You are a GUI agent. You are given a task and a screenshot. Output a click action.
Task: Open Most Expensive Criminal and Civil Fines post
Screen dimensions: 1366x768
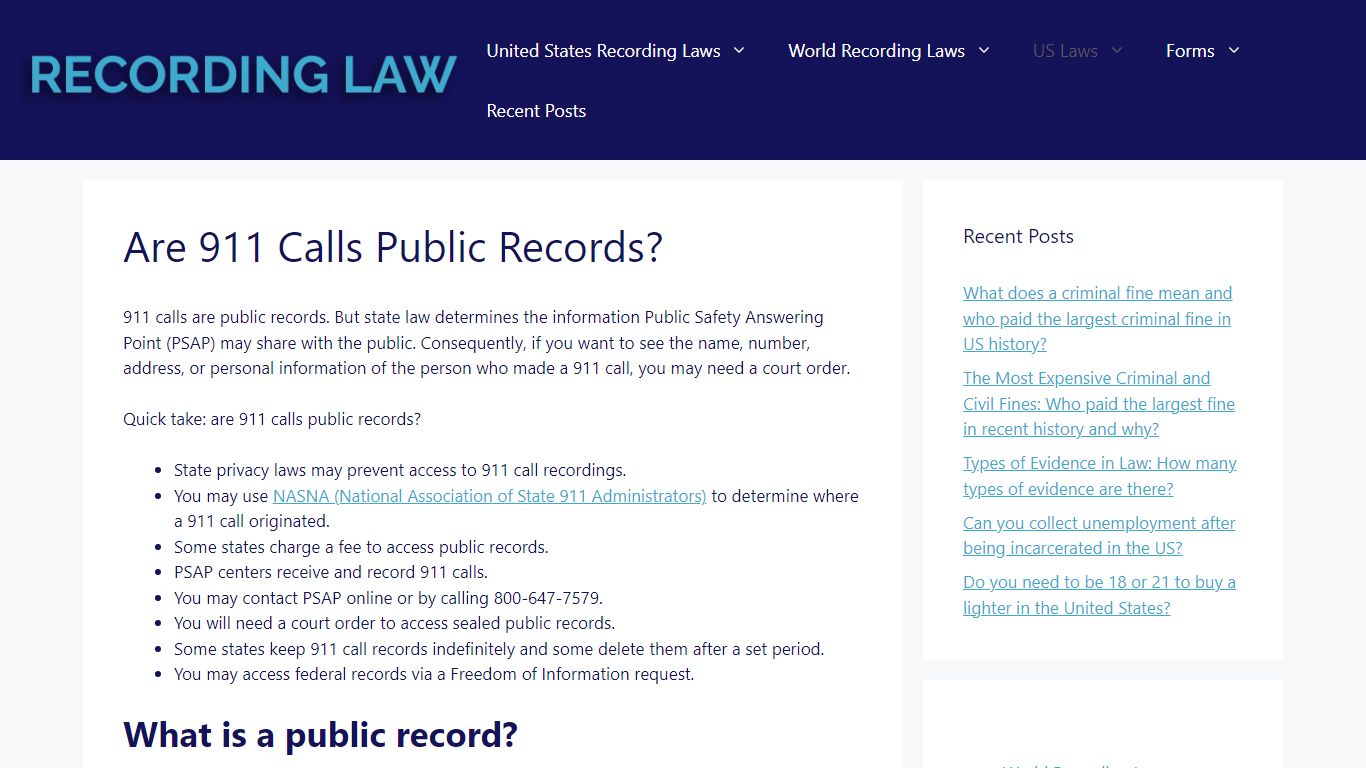1099,404
